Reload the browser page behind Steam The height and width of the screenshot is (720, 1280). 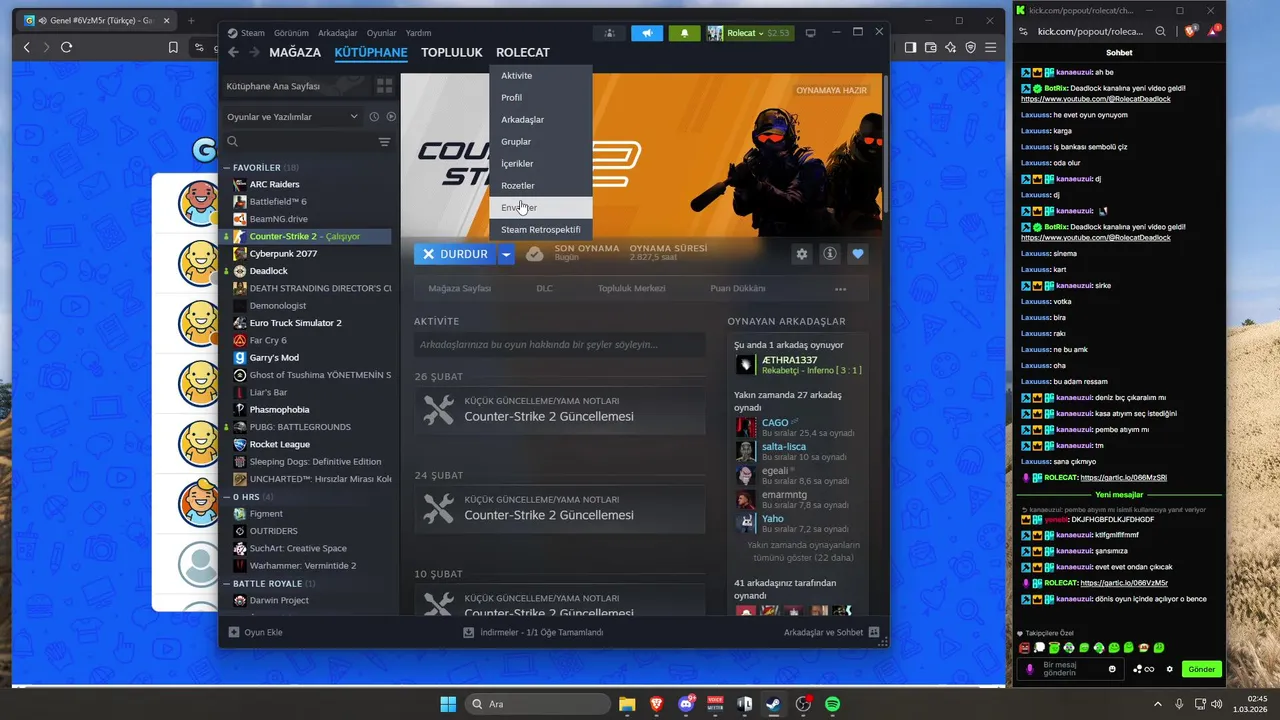pyautogui.click(x=66, y=47)
